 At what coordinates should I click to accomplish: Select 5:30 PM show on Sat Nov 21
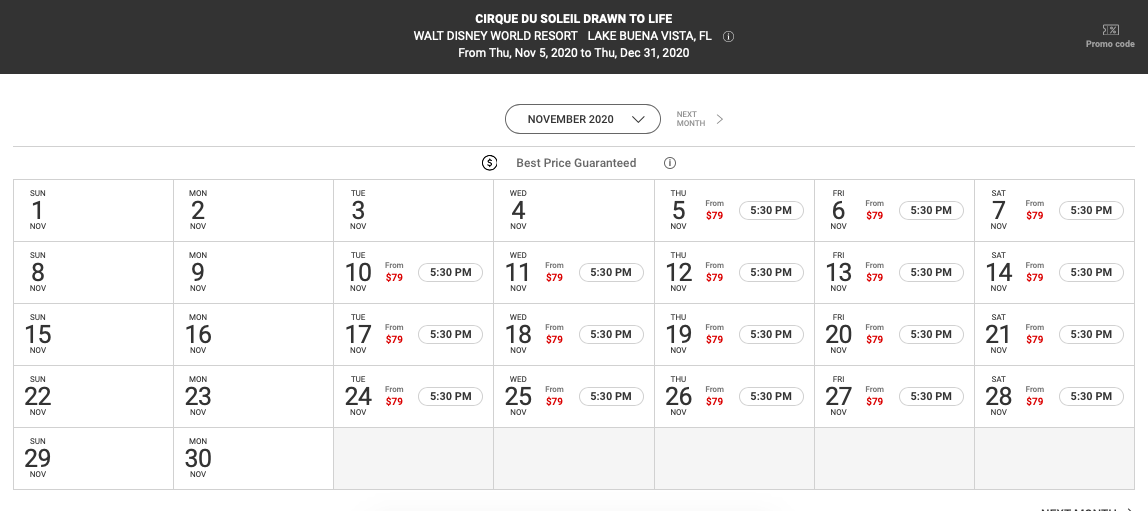coord(1091,335)
